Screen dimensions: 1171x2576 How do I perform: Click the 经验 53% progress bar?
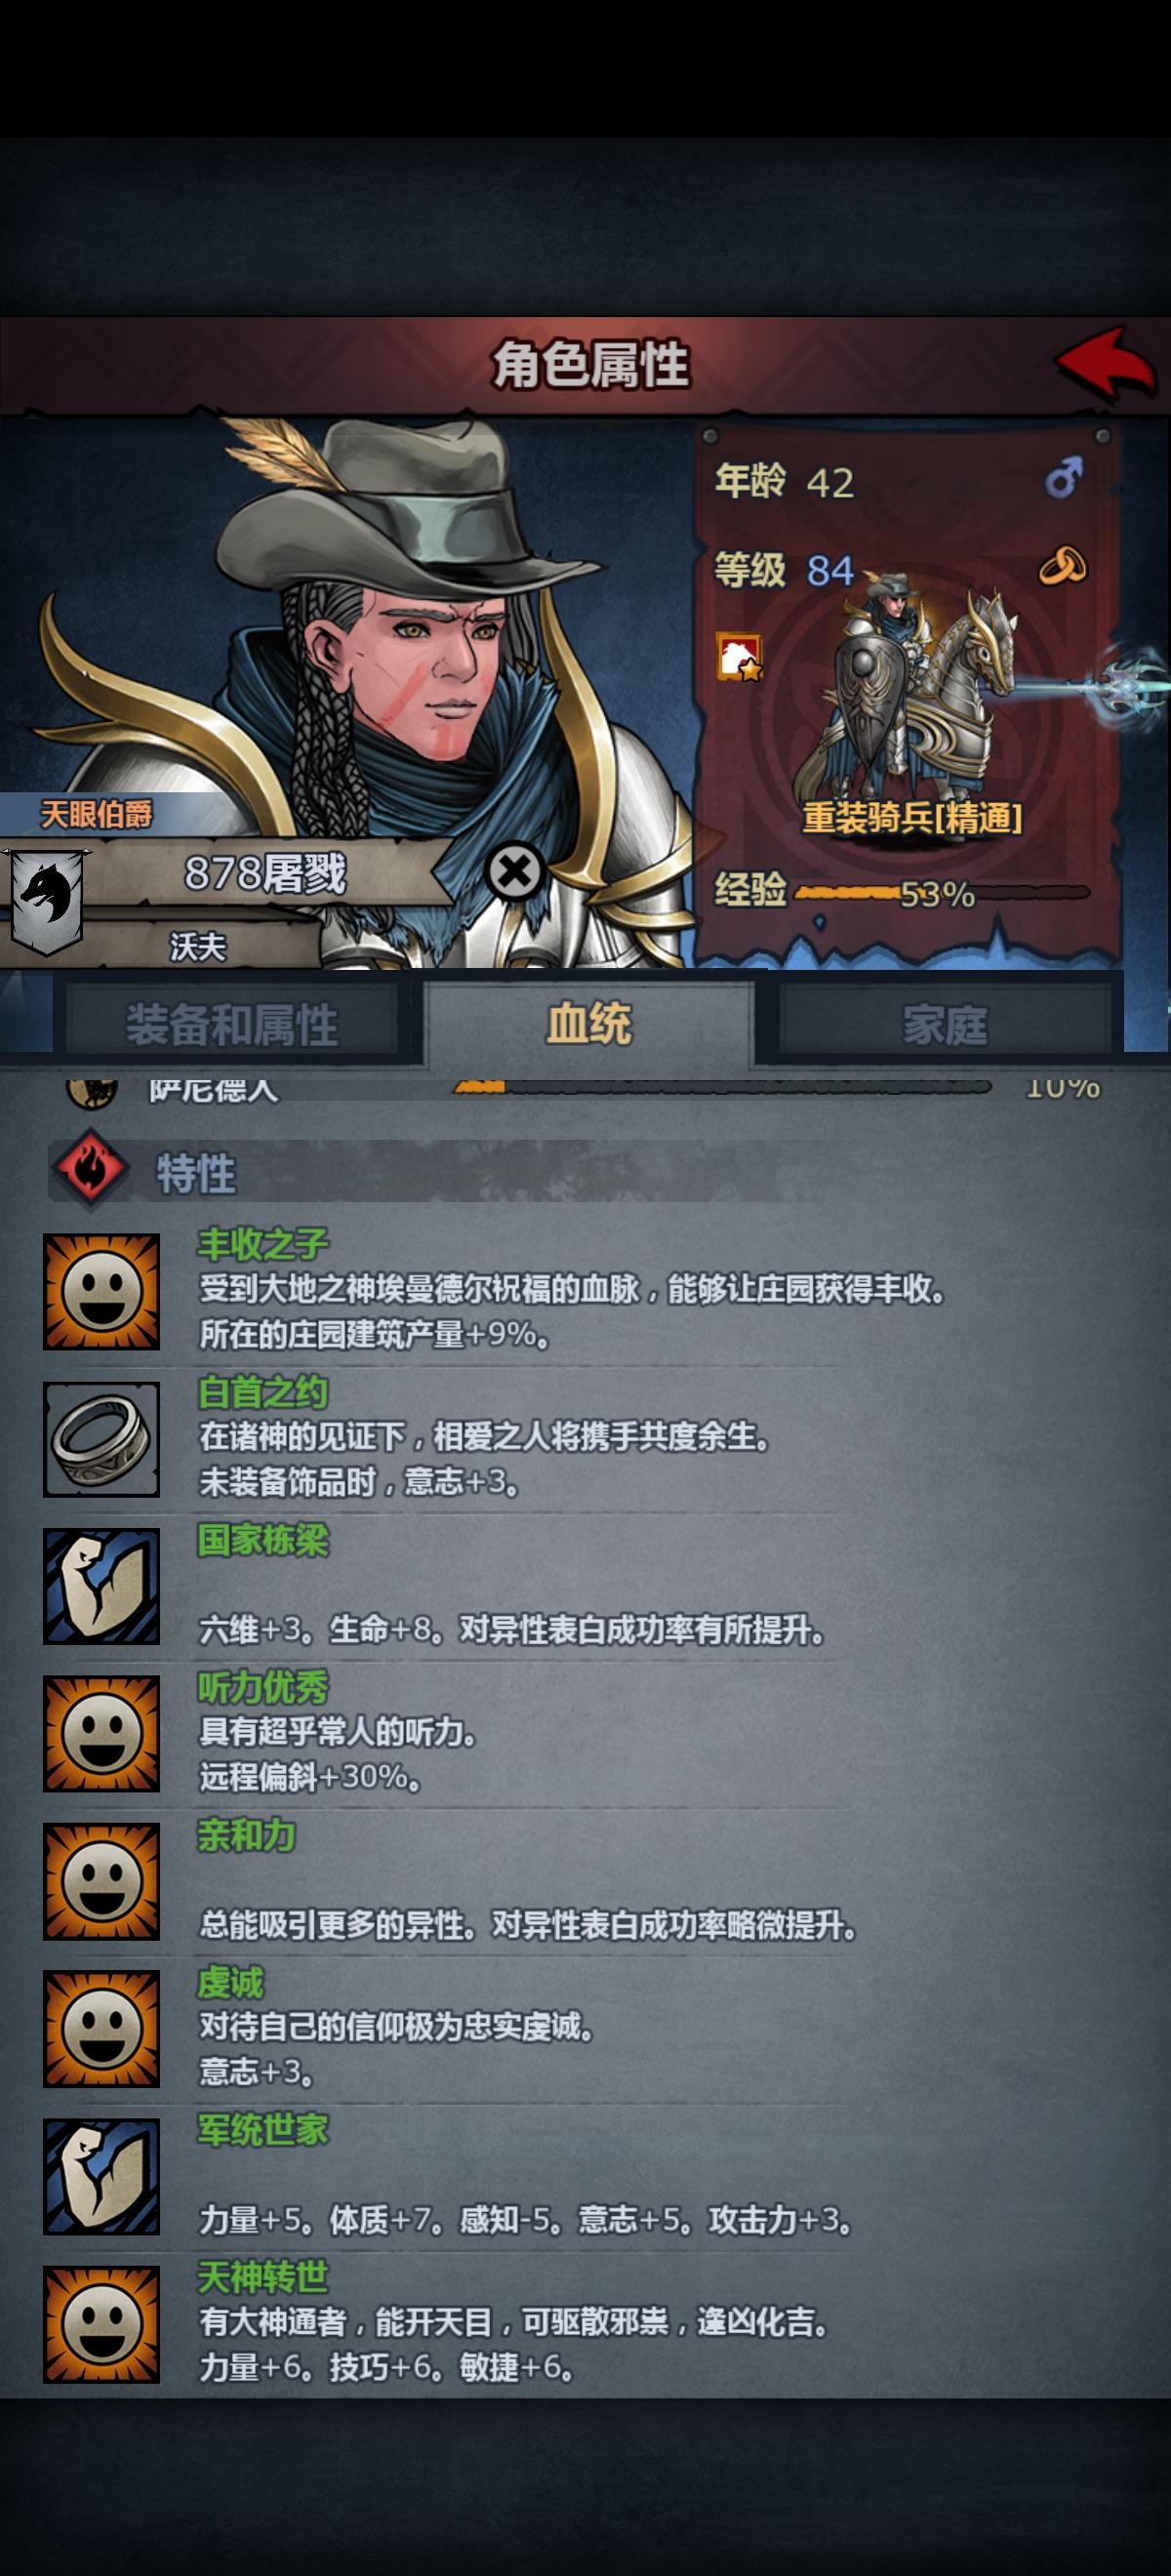pos(940,893)
